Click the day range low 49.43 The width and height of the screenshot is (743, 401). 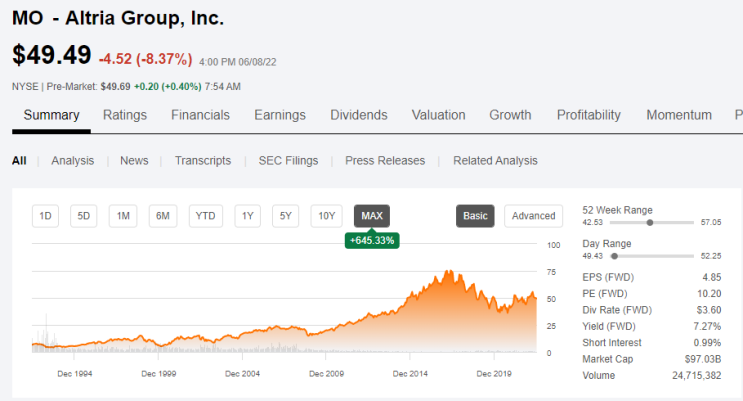coord(592,256)
